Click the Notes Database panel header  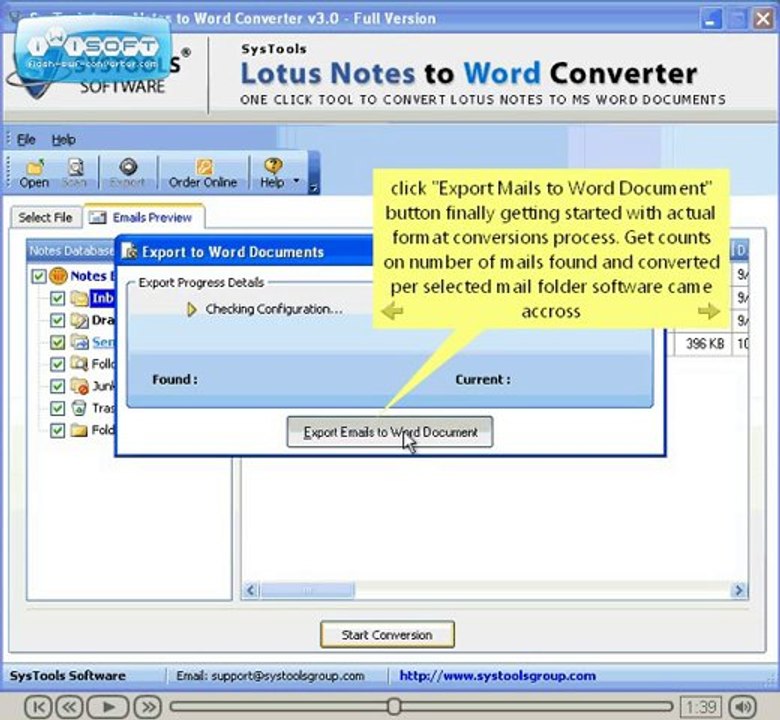71,250
